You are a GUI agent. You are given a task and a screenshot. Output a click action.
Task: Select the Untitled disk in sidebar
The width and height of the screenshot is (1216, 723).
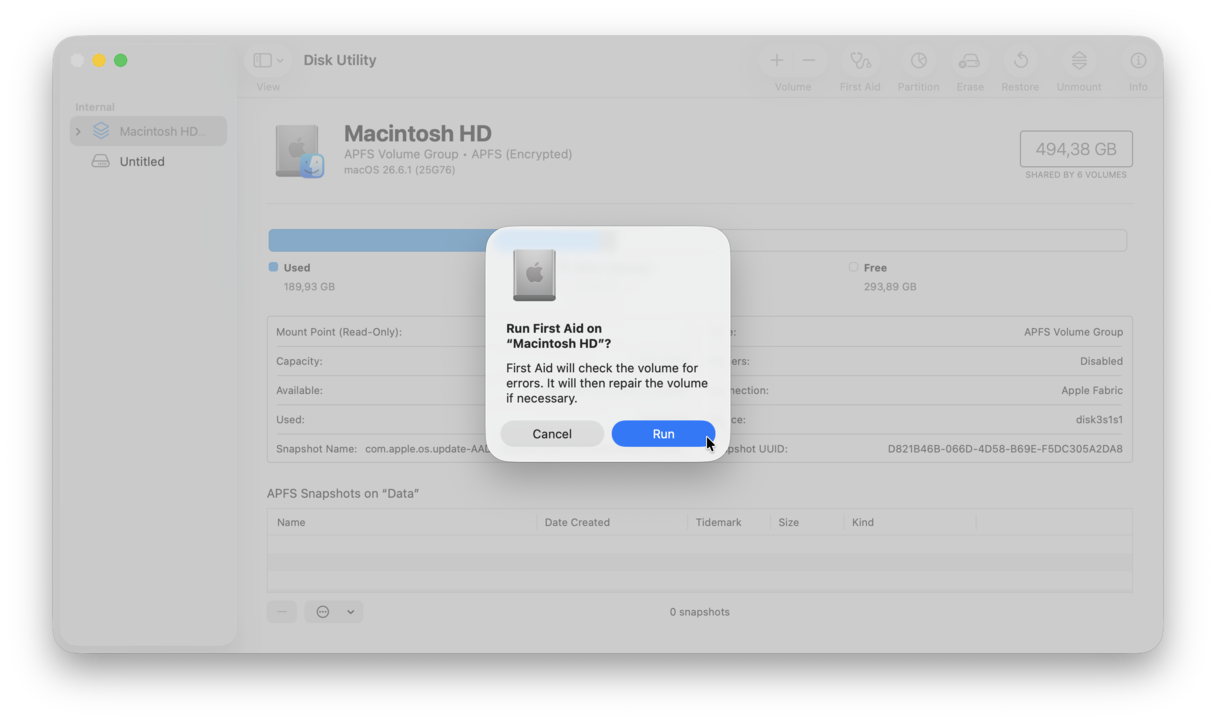149,161
